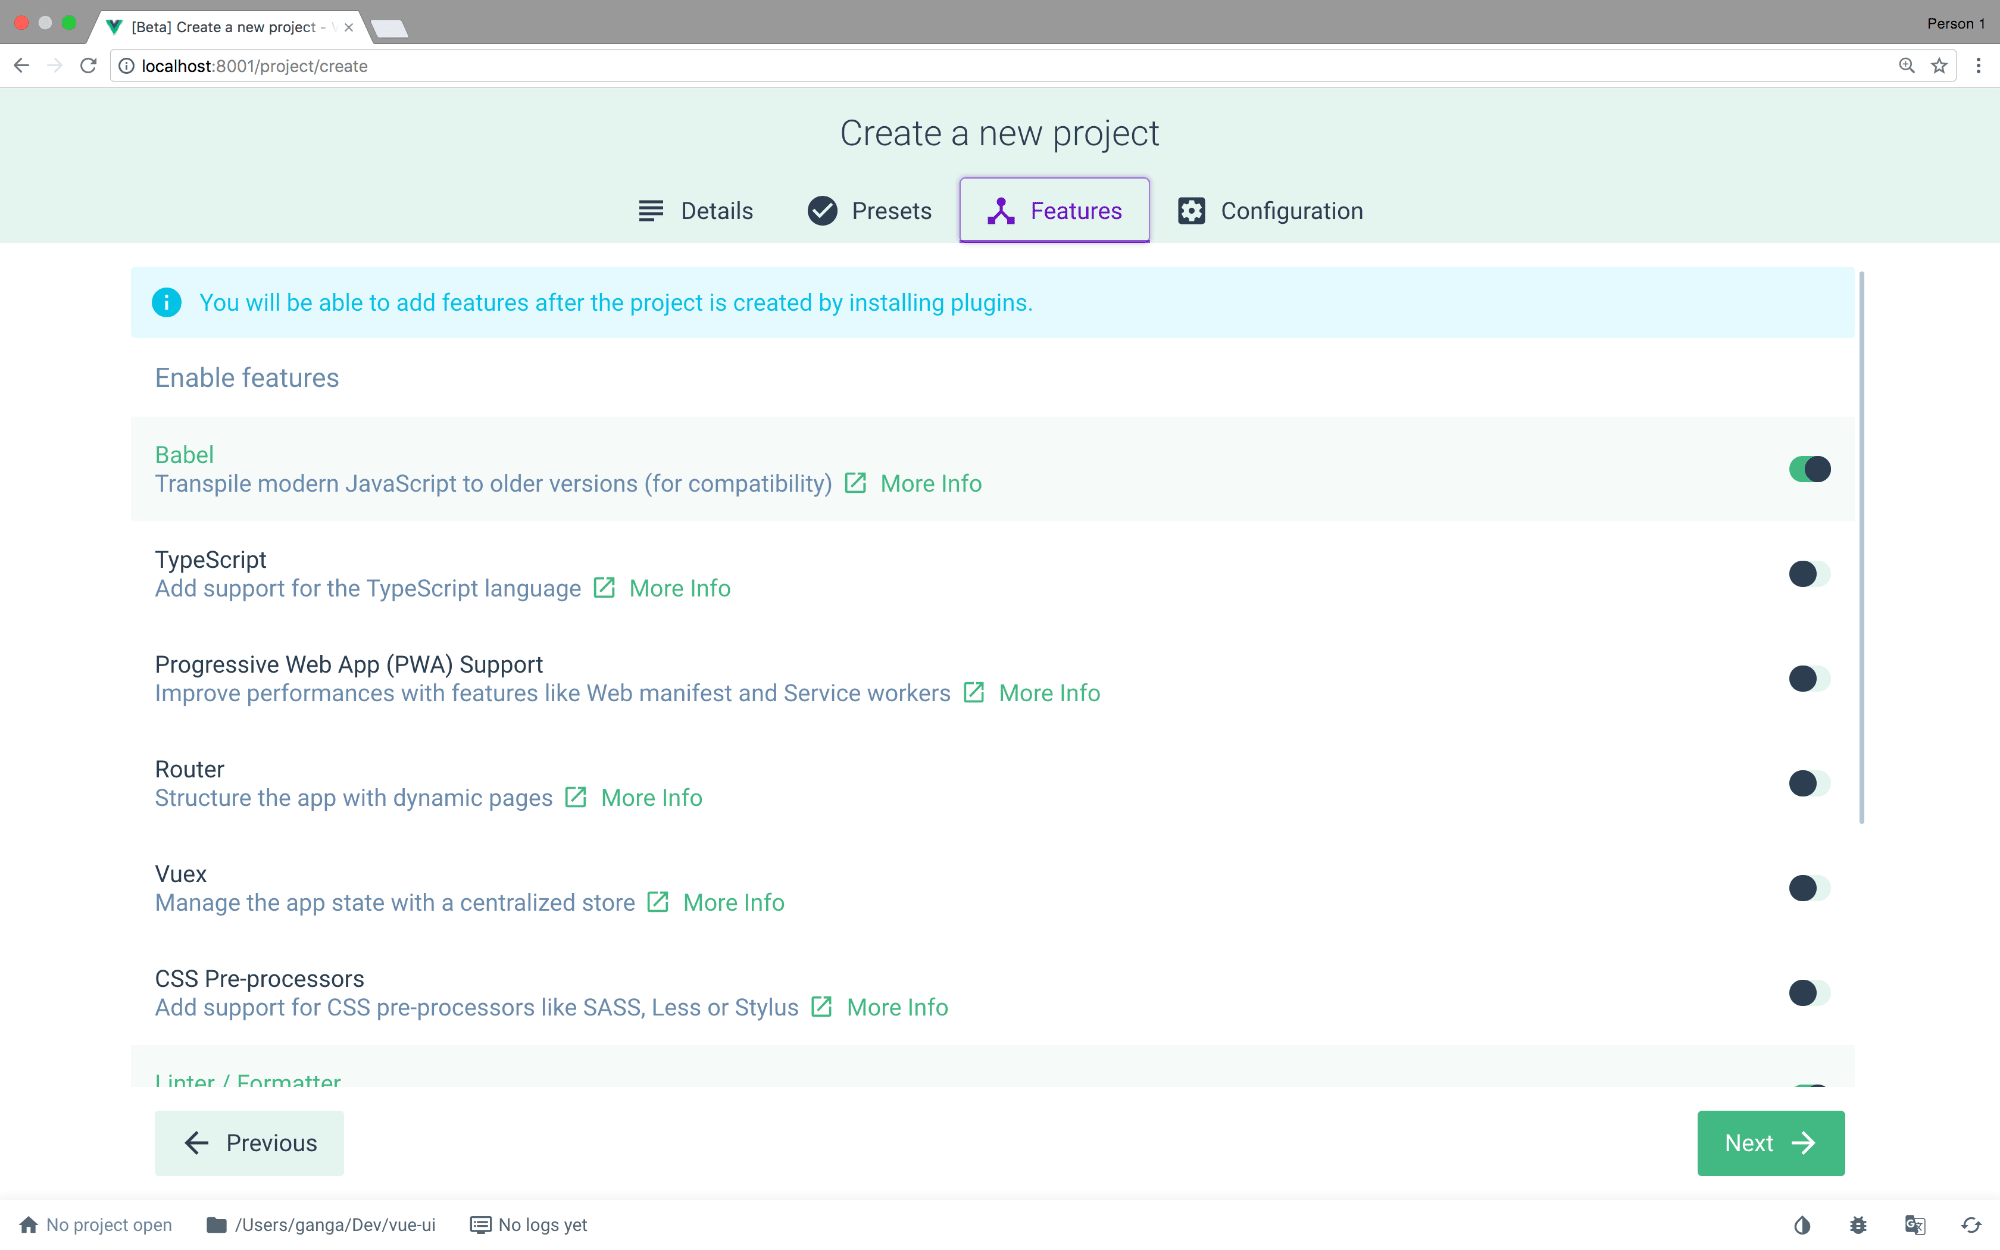Click the PWA Support external link icon
Viewport: 2000px width, 1250px height.
974,693
